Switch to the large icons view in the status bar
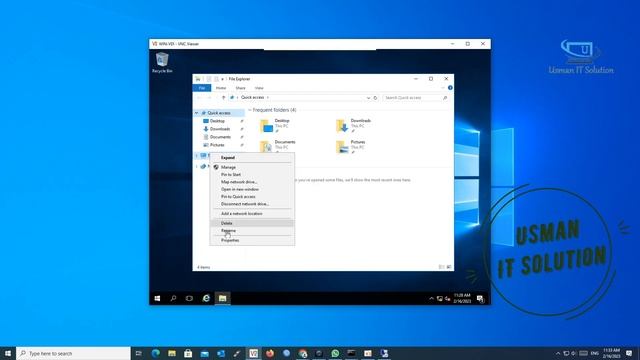This screenshot has height=360, width=640. 449,267
